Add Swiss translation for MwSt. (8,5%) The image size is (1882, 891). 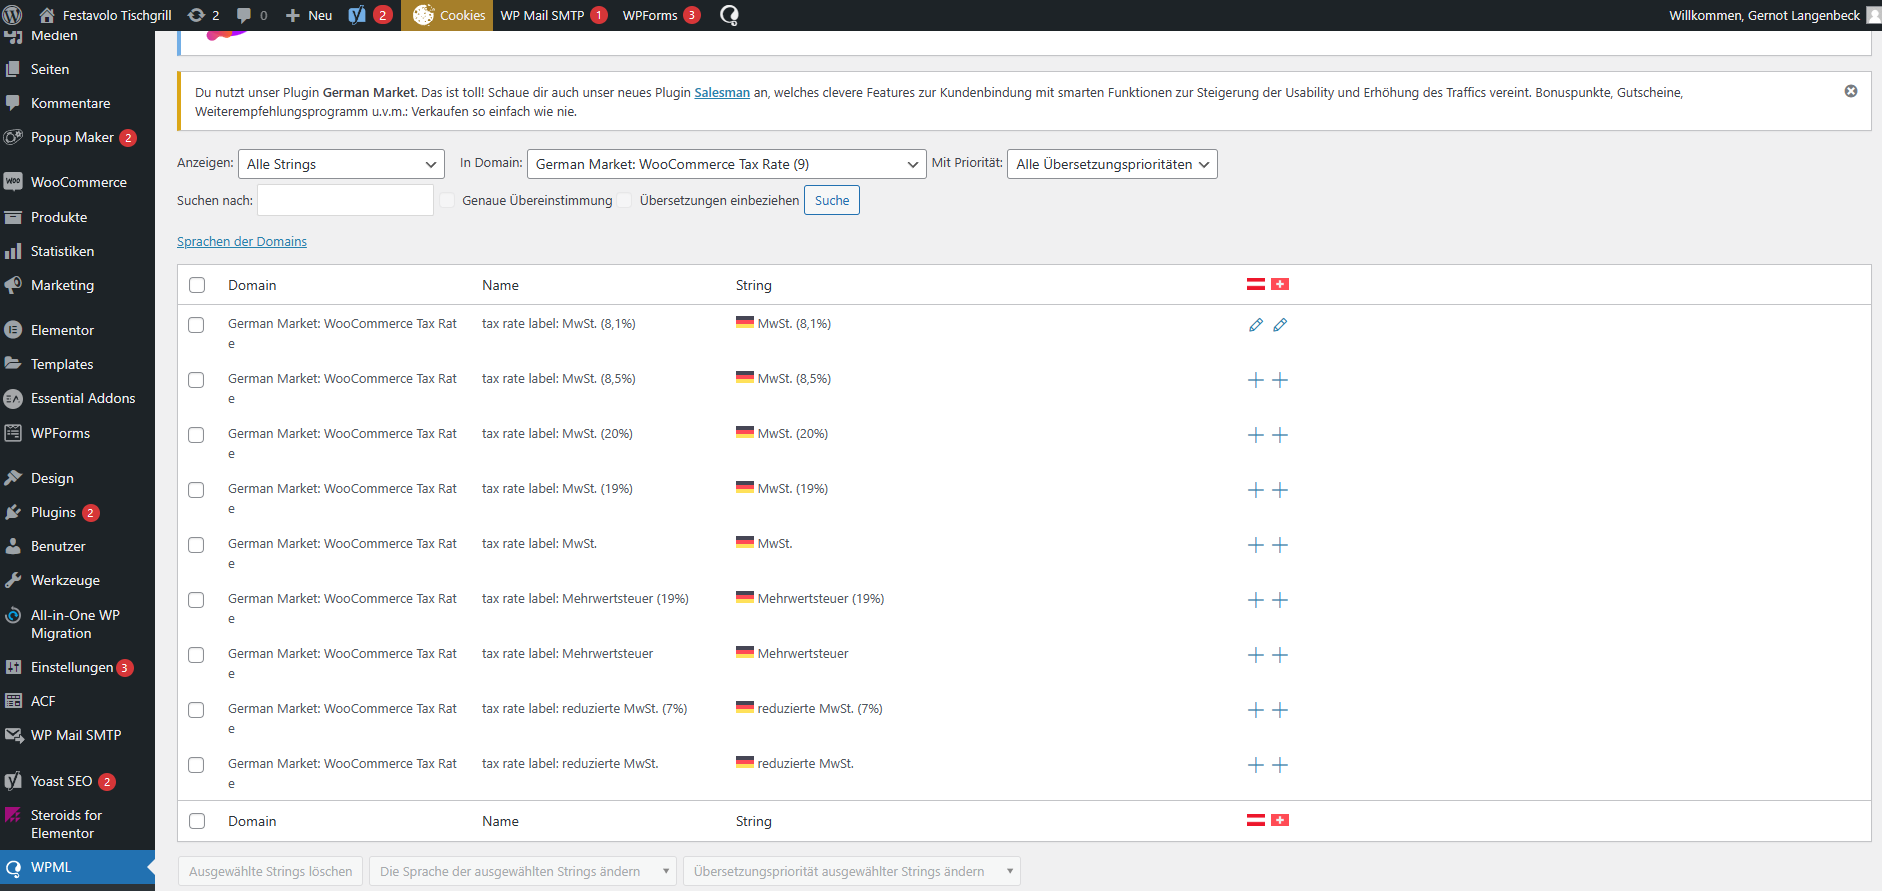1280,380
